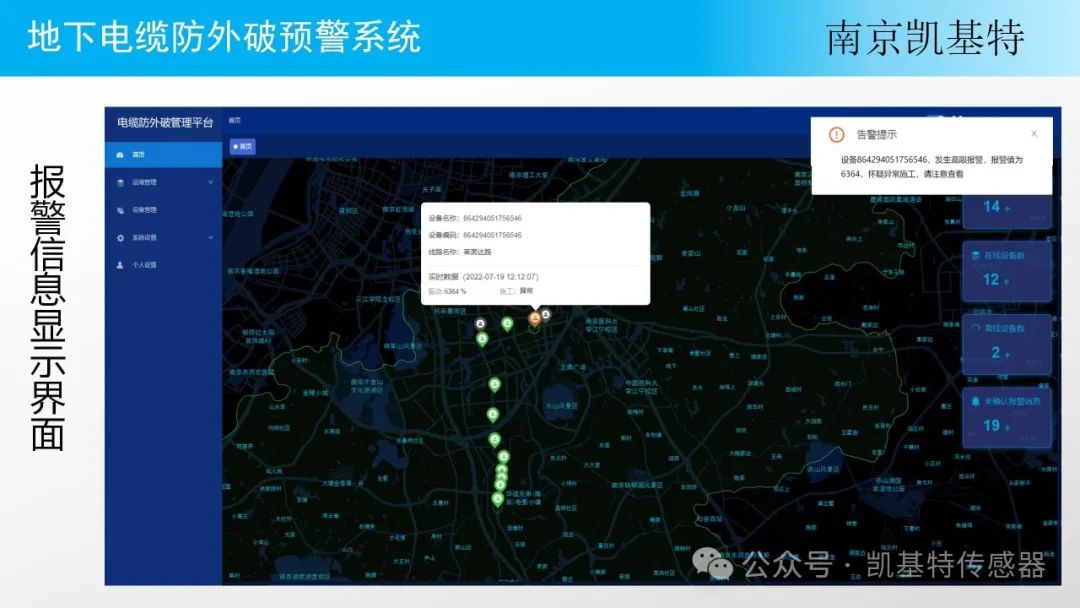Screen dimensions: 1080x608
Task: Expand the 系统设置 dropdown arrow
Action: pos(210,236)
